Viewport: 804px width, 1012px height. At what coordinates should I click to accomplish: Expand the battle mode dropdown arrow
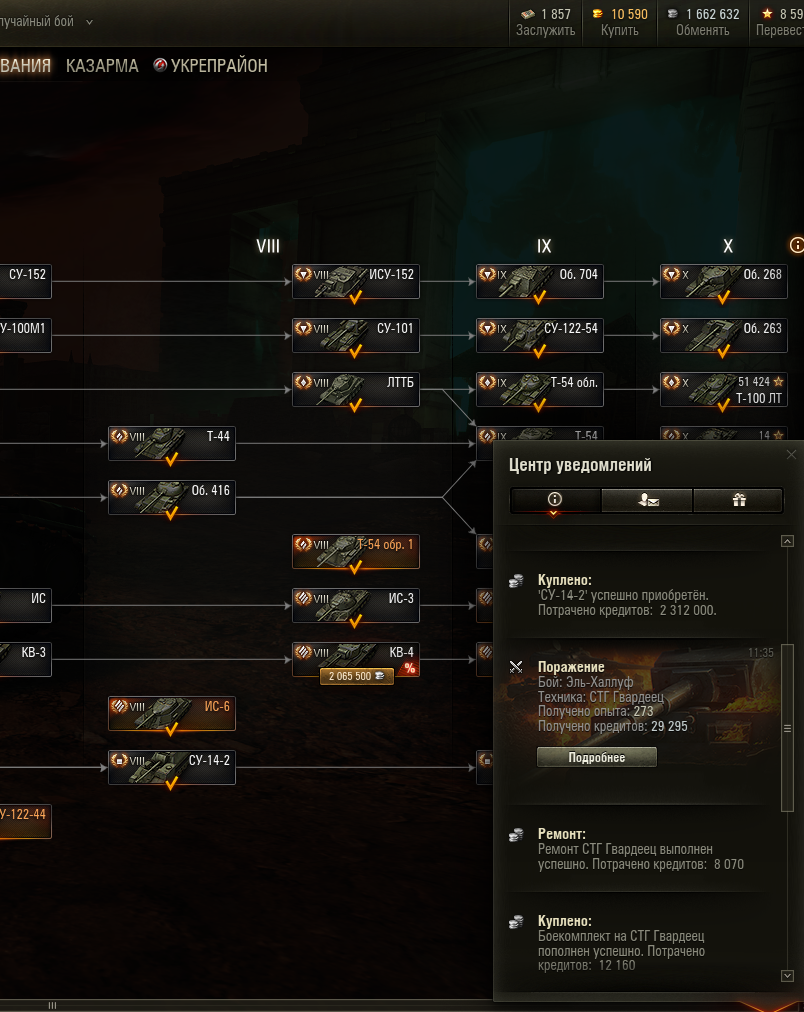click(x=90, y=22)
